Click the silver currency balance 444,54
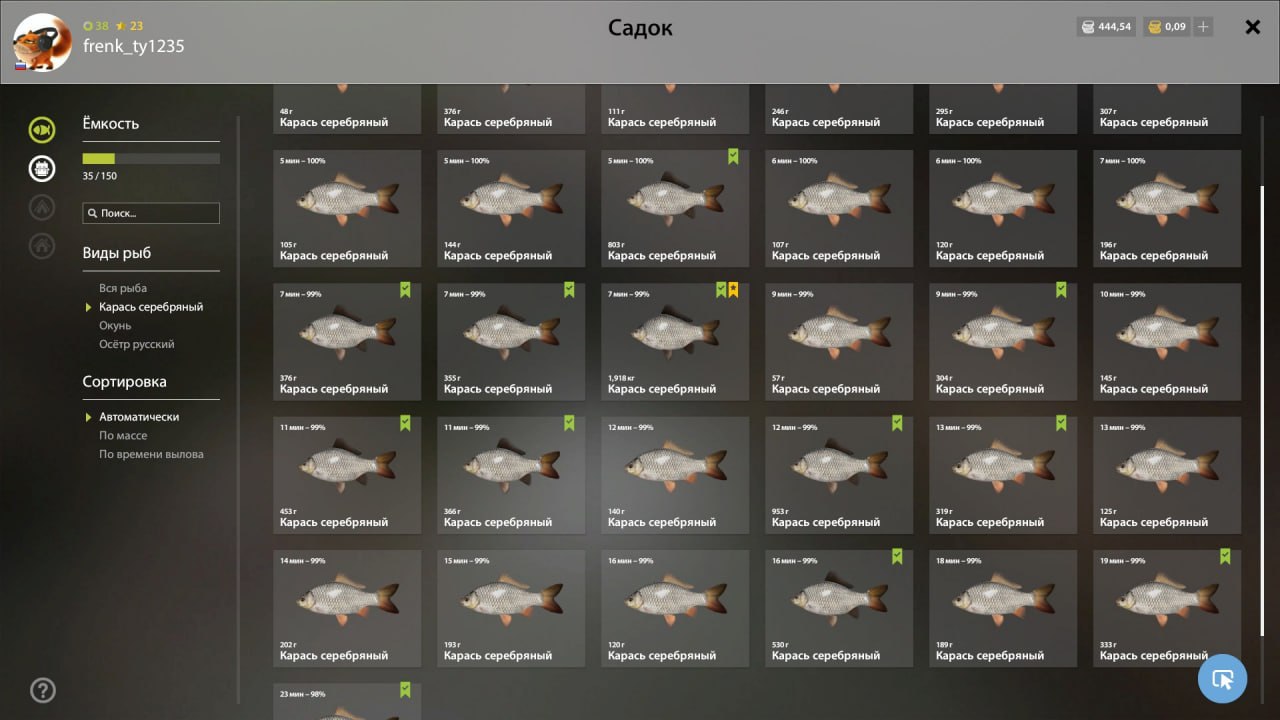This screenshot has height=720, width=1280. click(1106, 27)
